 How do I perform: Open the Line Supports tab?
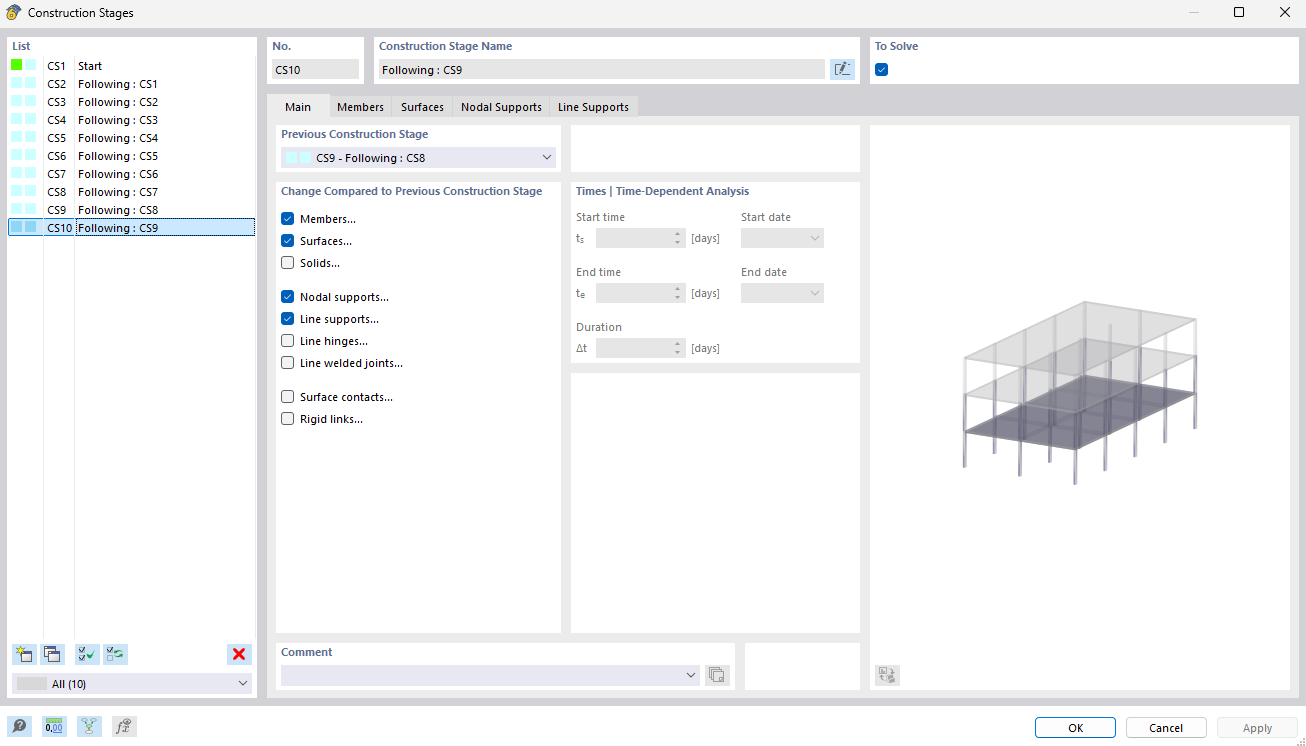[592, 106]
